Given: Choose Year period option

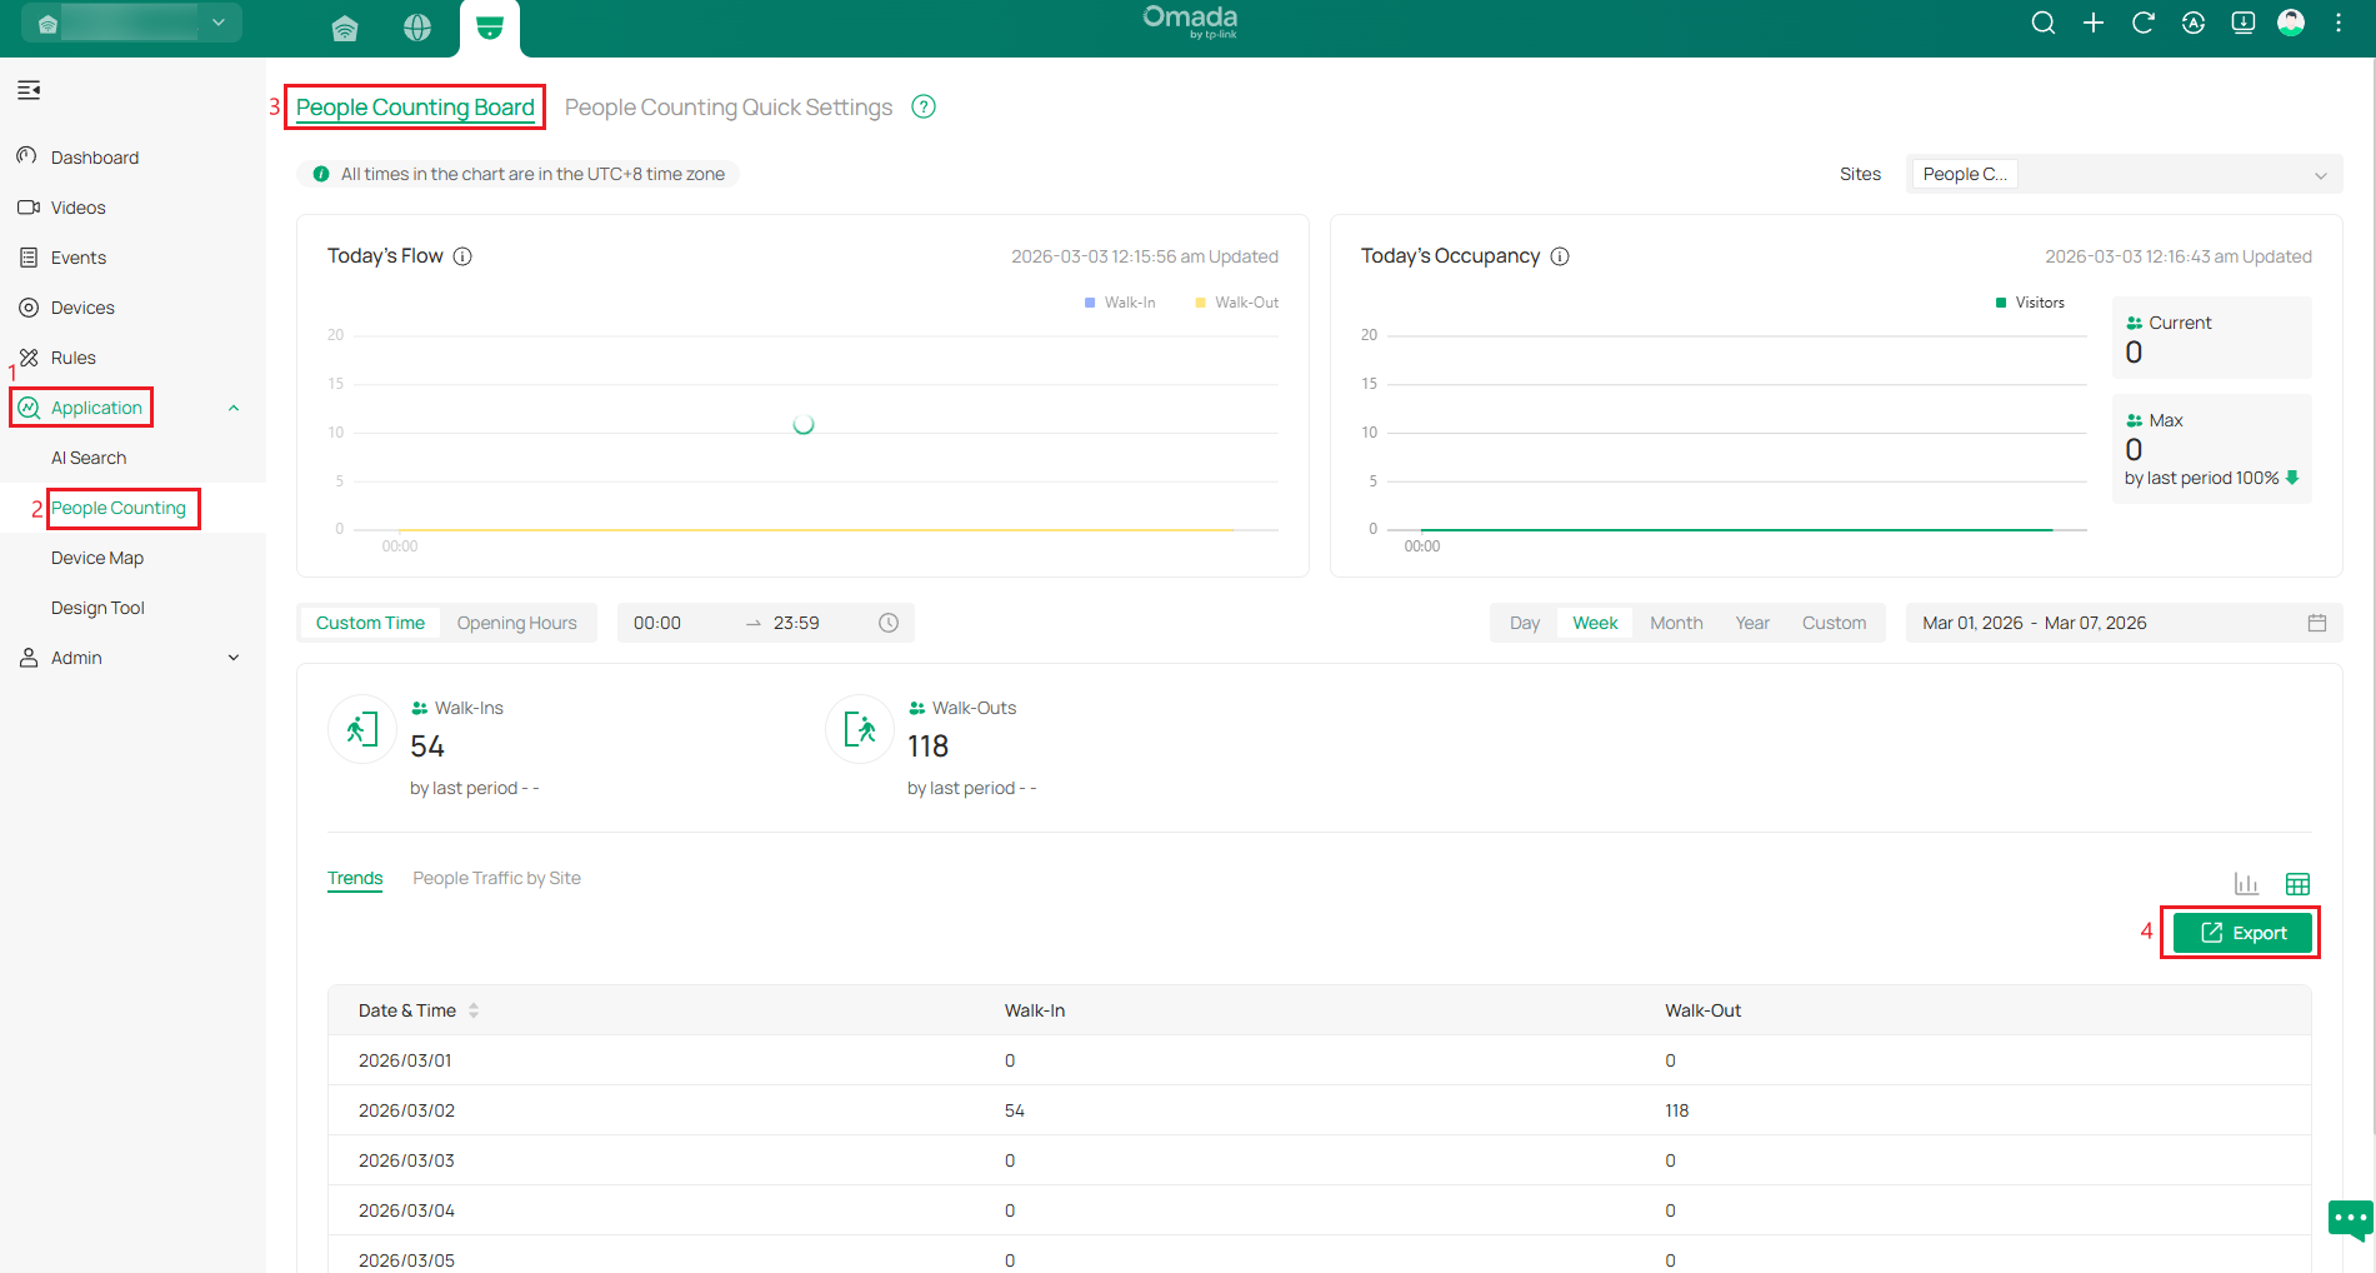Looking at the screenshot, I should [x=1752, y=623].
